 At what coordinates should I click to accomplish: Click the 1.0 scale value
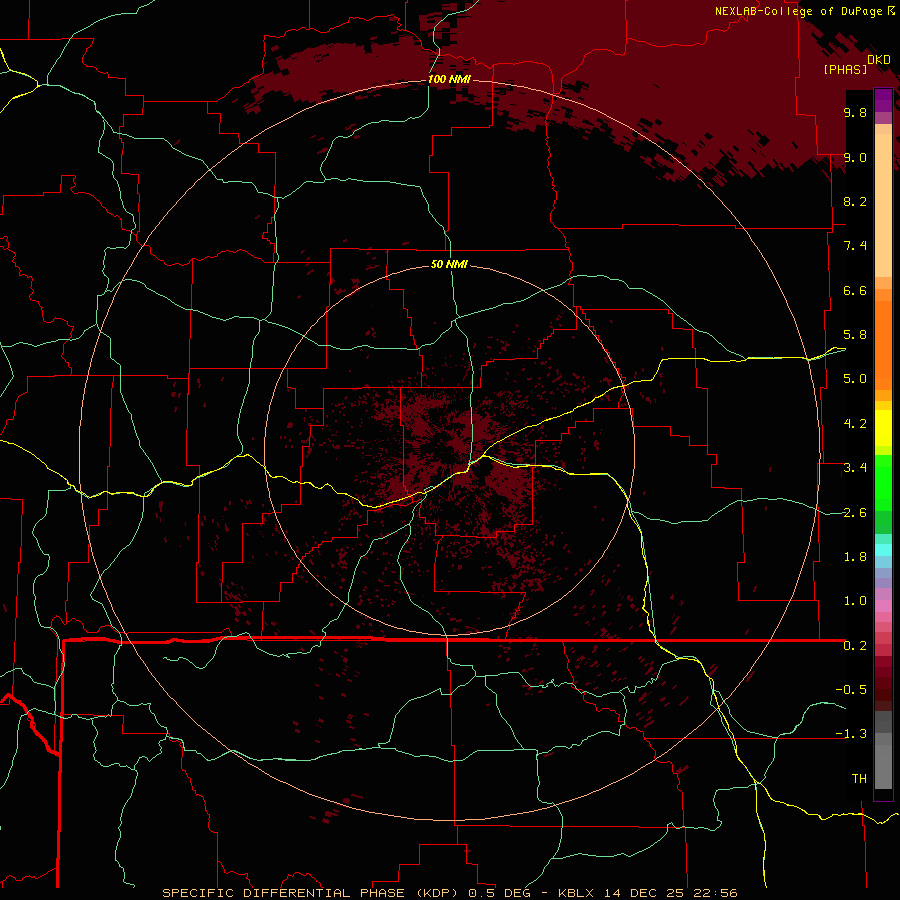(x=855, y=601)
